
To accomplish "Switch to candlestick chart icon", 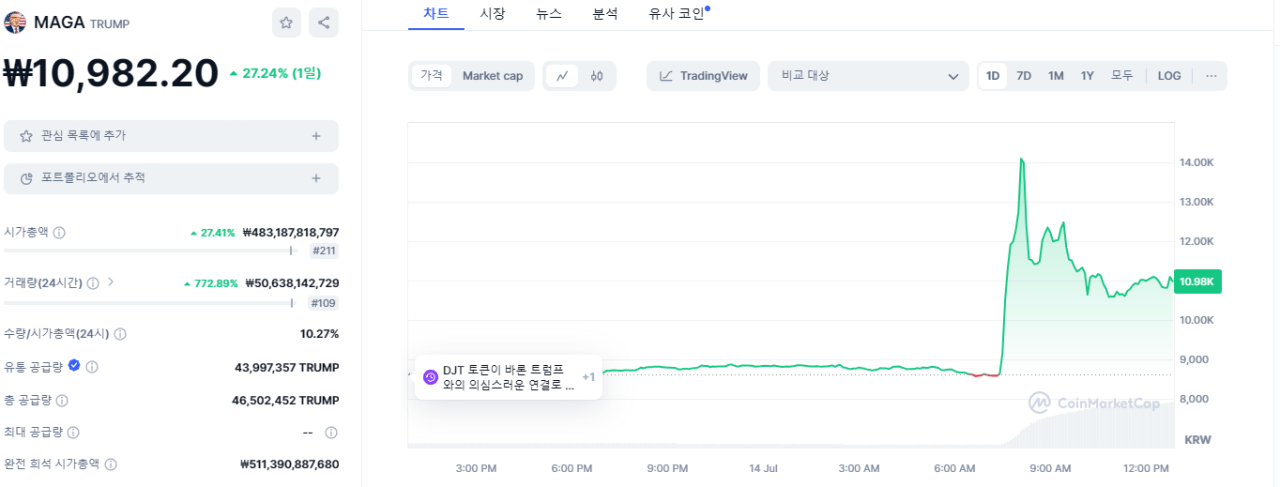I will coord(597,76).
